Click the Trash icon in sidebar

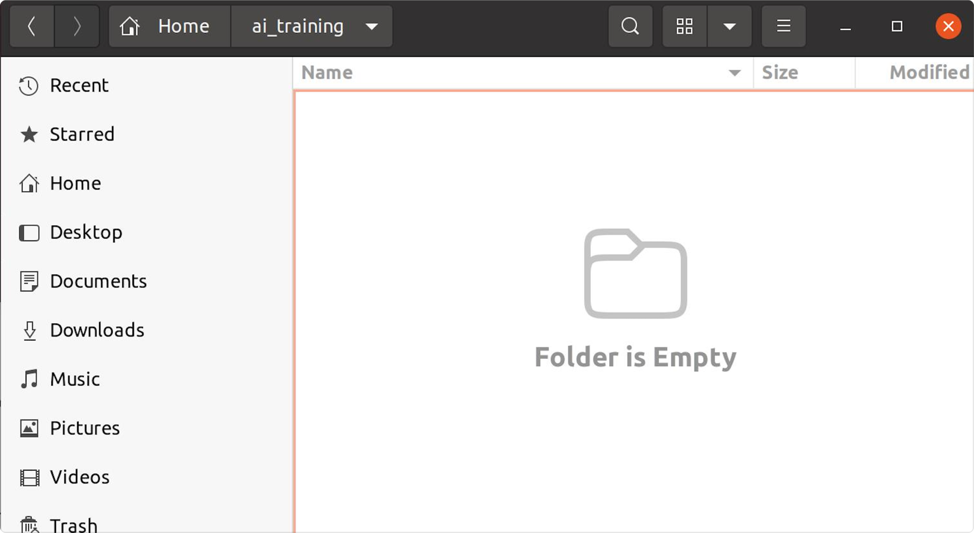[x=30, y=525]
